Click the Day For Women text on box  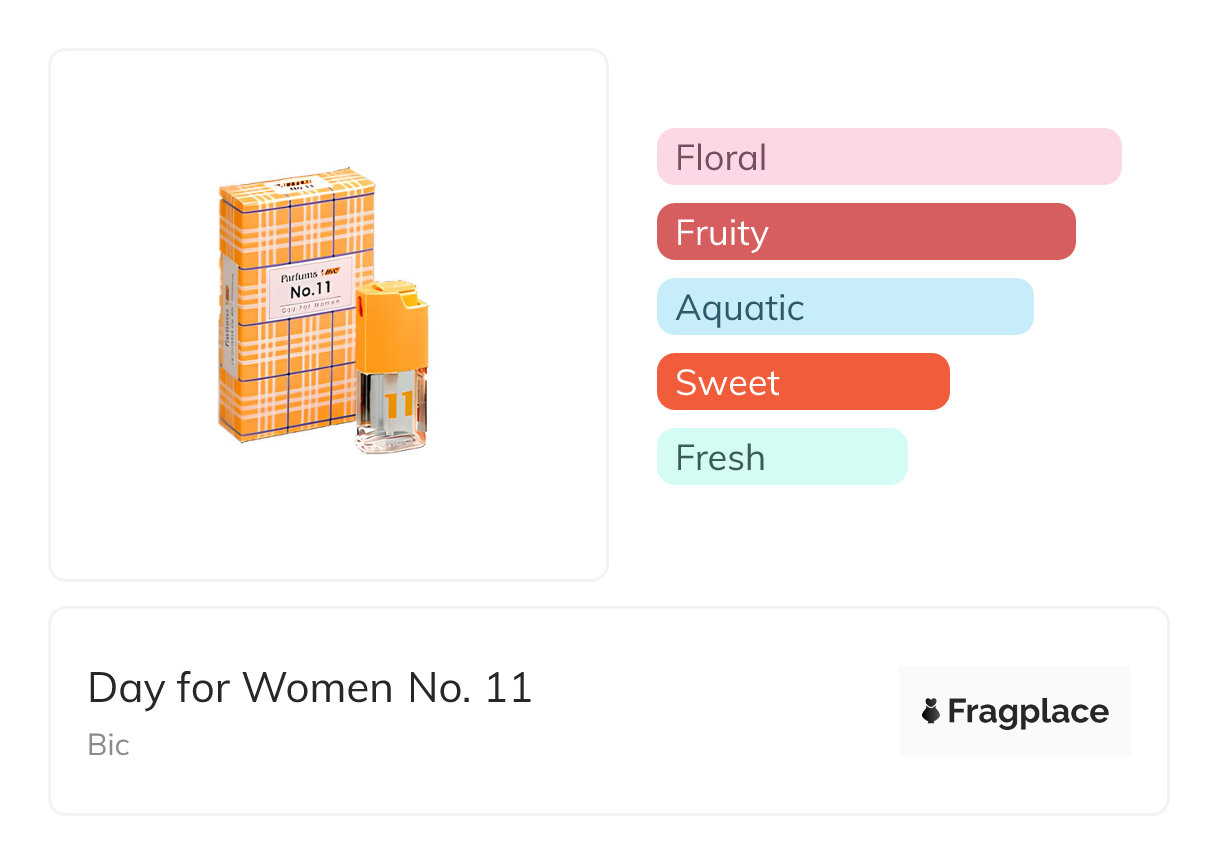coord(309,305)
